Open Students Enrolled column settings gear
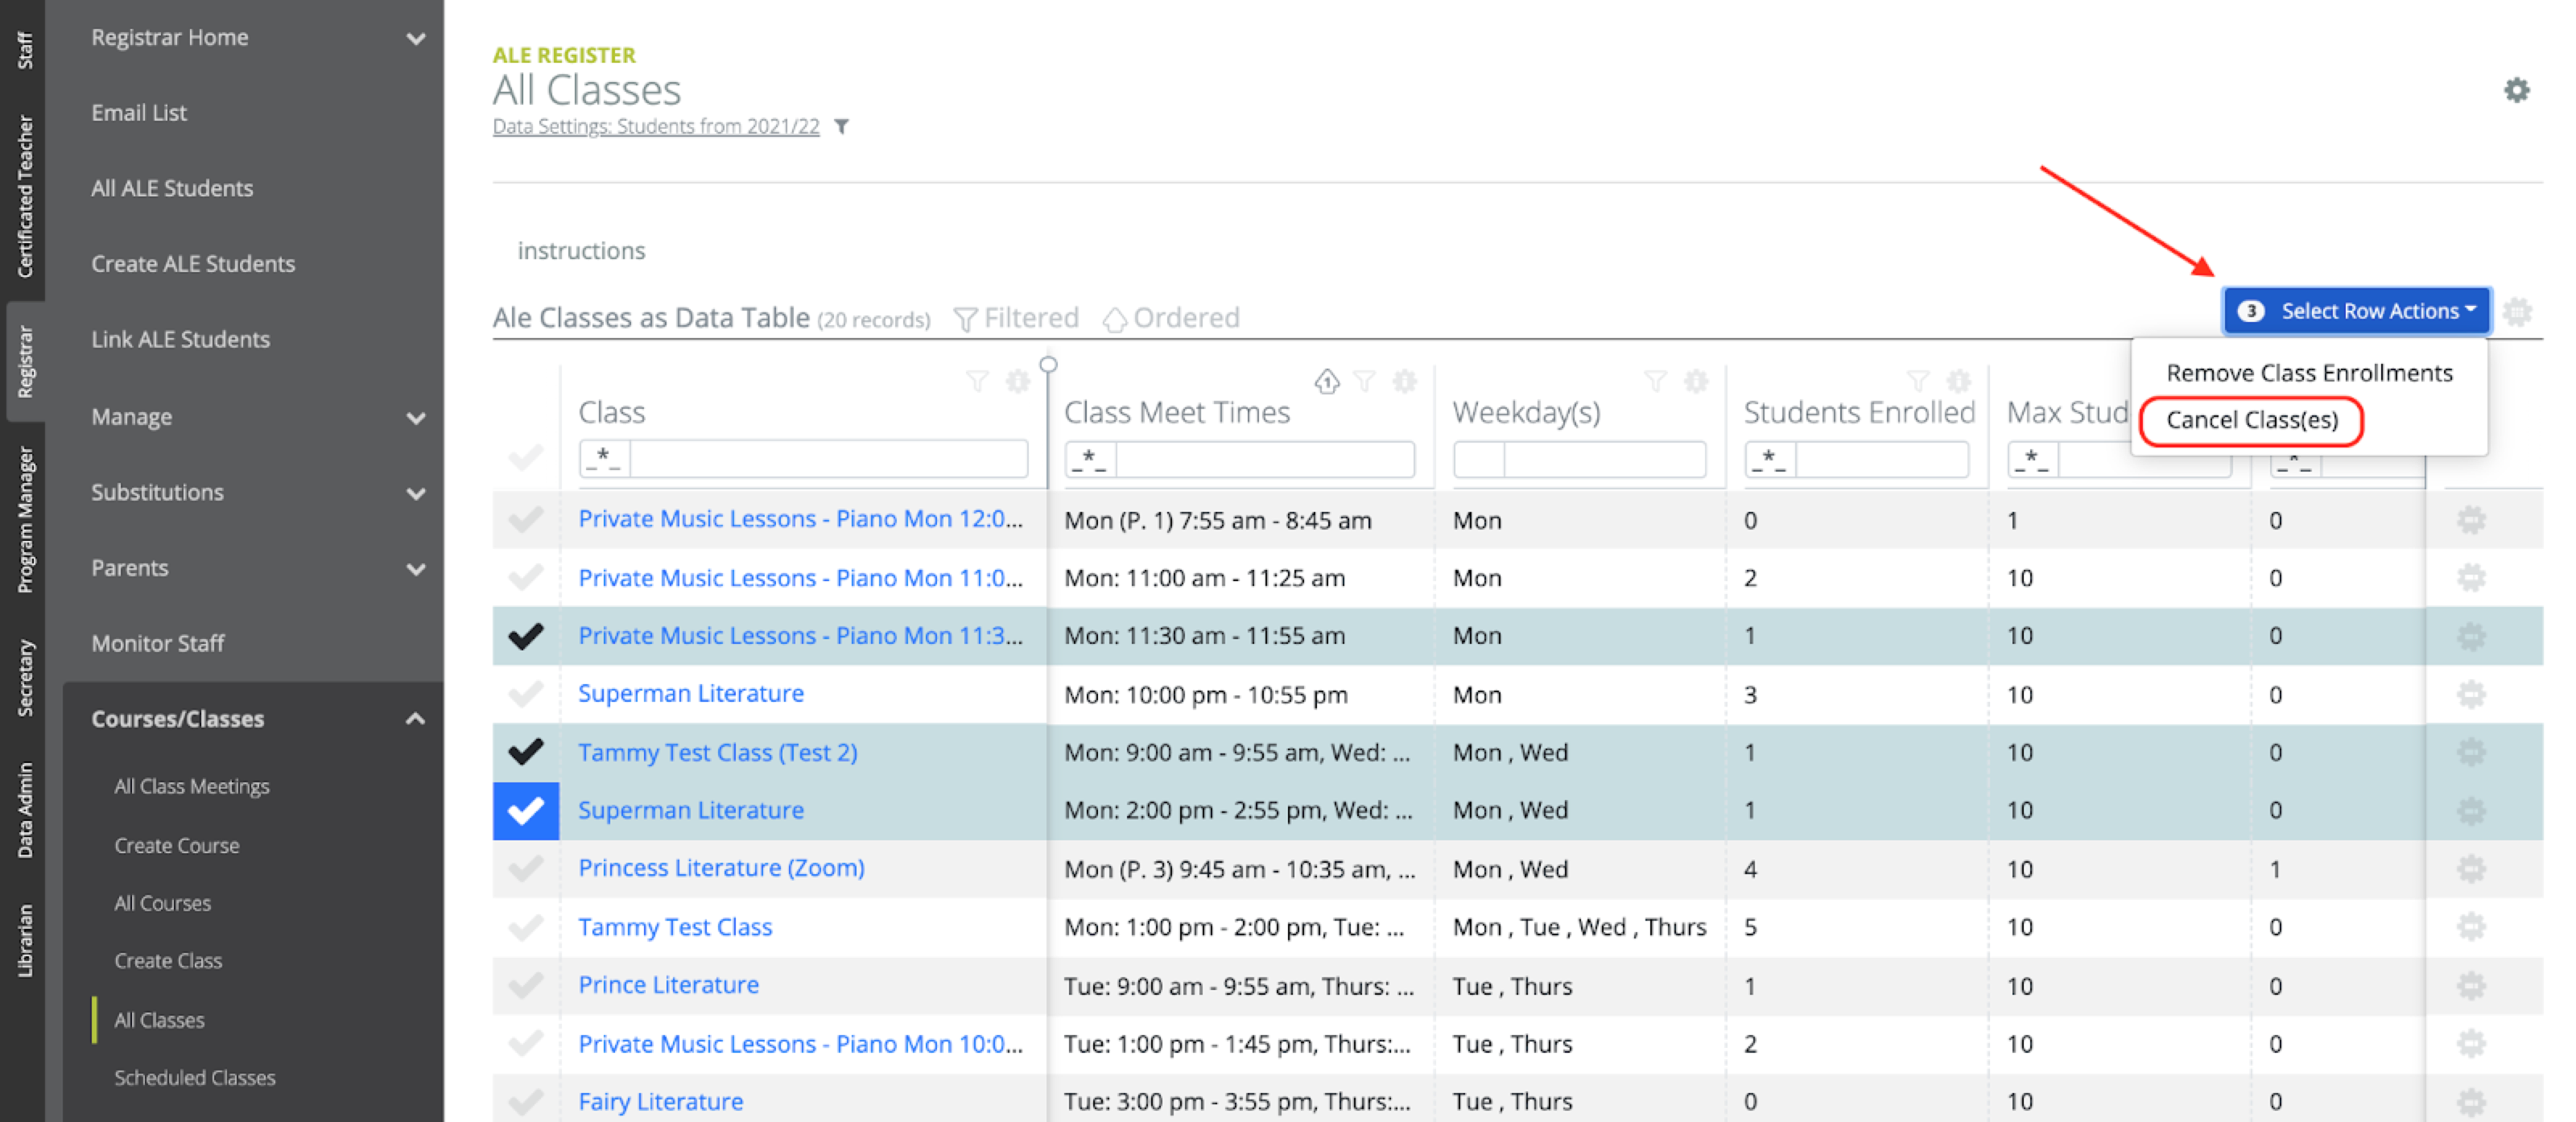Viewport: 2576px width, 1122px height. 1958,381
